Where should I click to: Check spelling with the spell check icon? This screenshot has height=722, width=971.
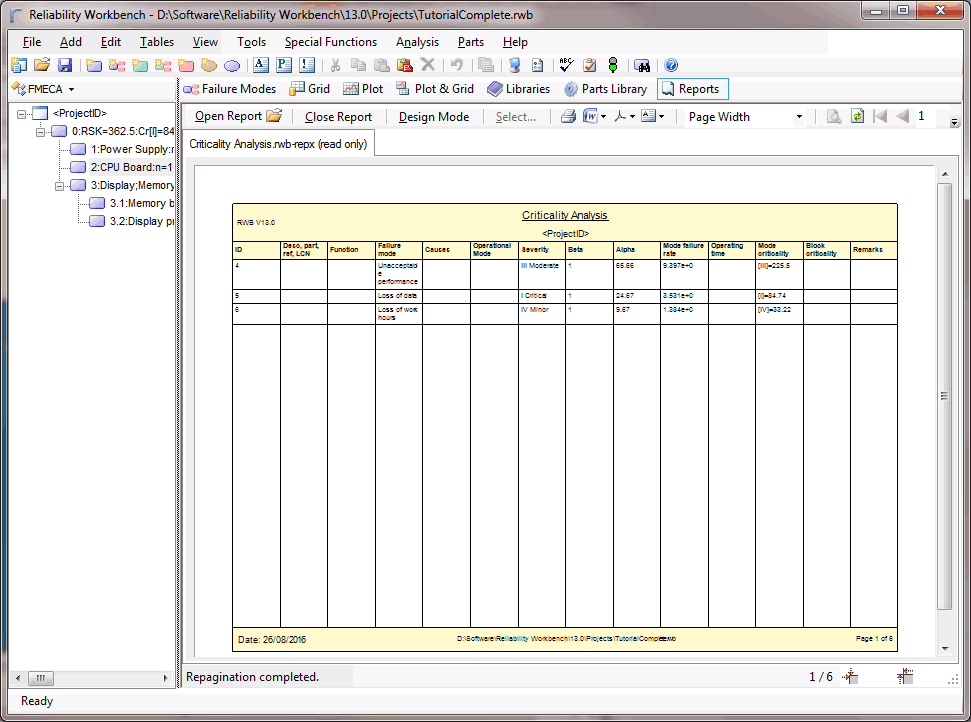pos(565,64)
